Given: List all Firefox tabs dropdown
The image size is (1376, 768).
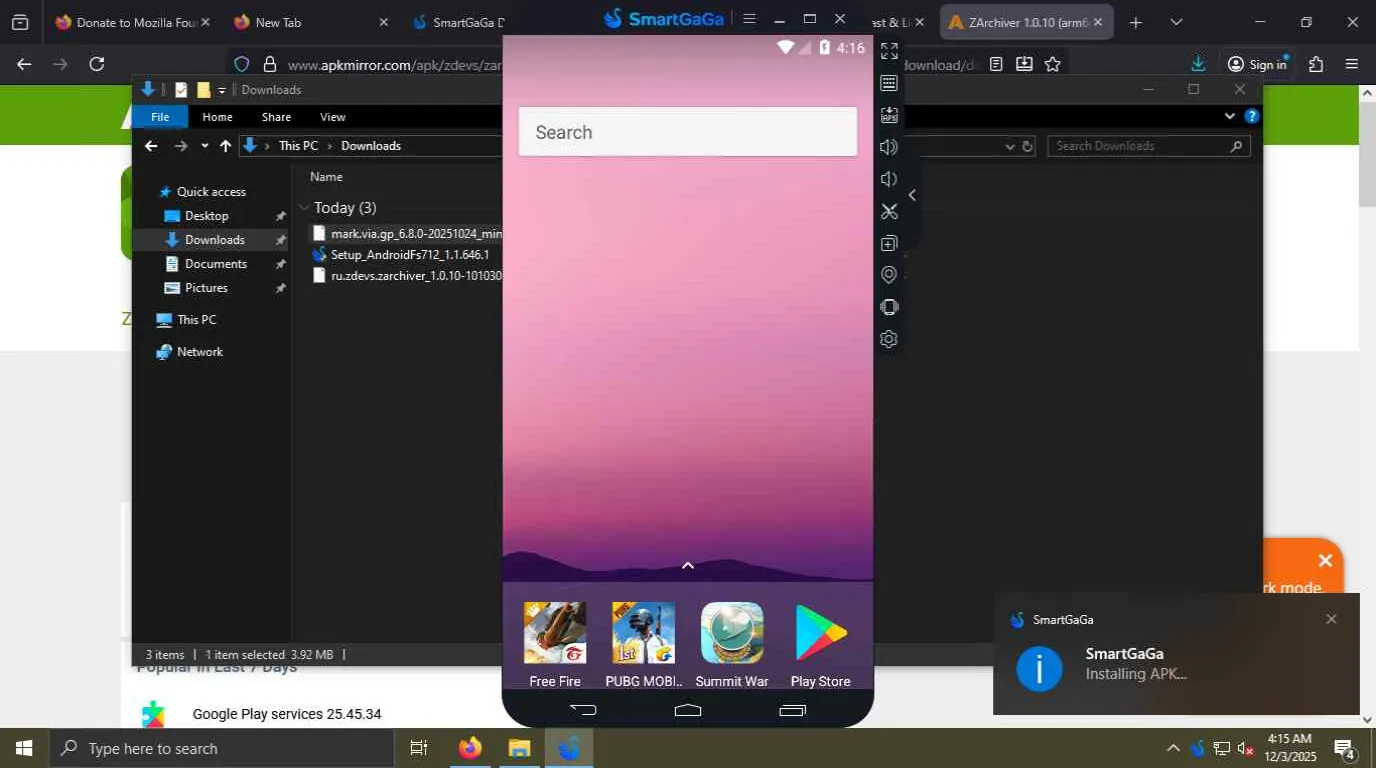Looking at the screenshot, I should coord(1176,22).
